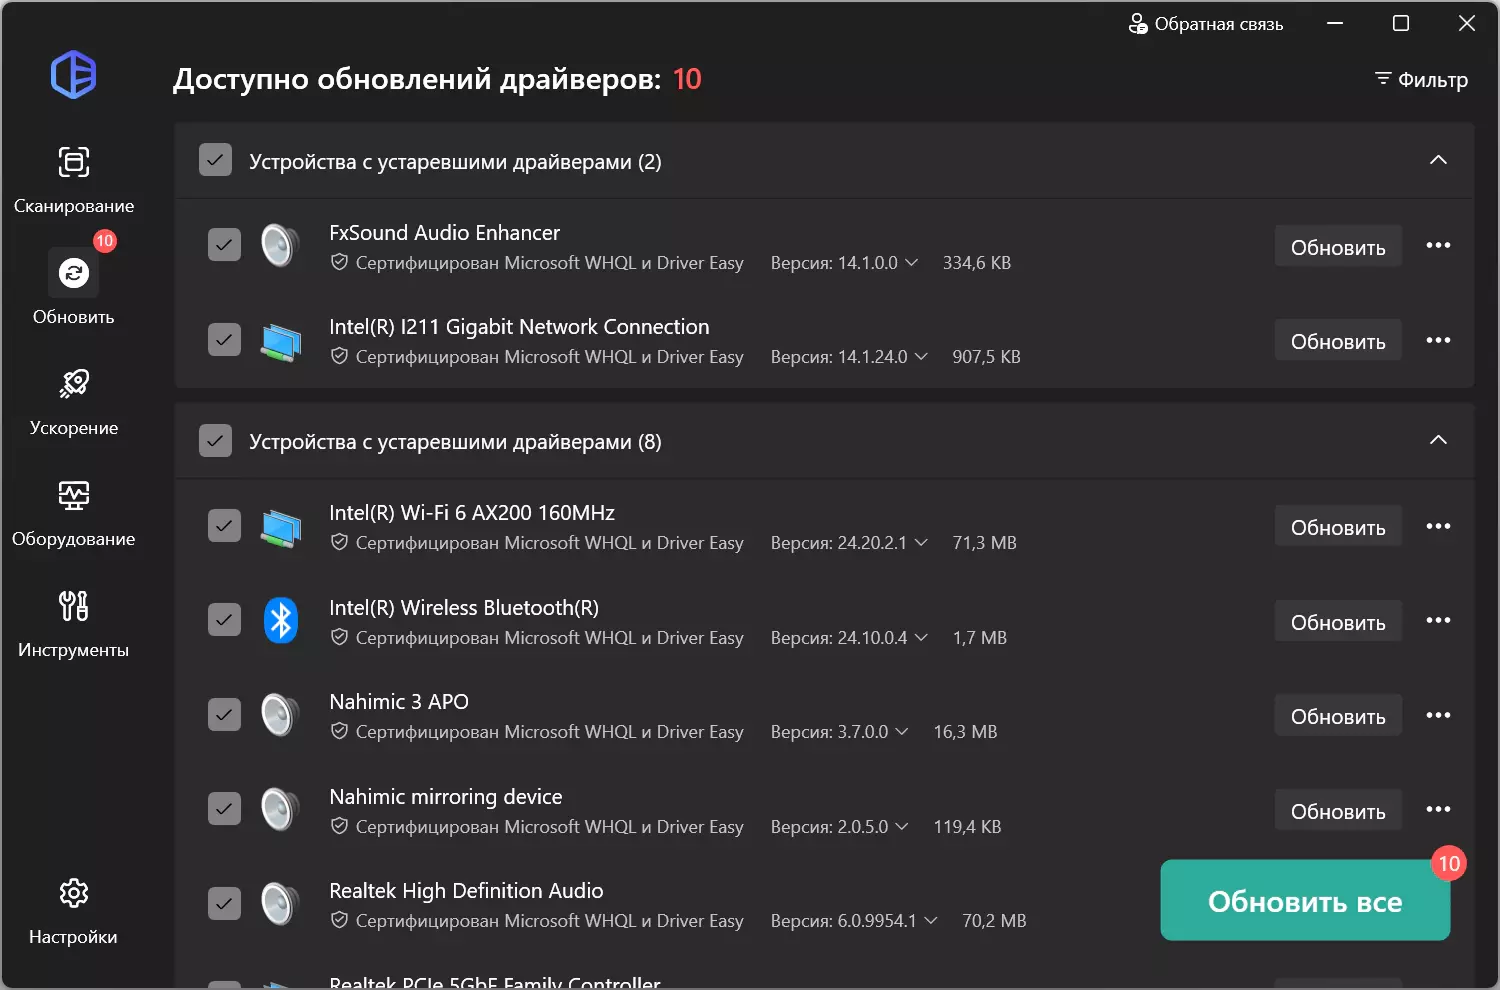Open the Ускорение rocket section
The height and width of the screenshot is (990, 1500).
[74, 402]
